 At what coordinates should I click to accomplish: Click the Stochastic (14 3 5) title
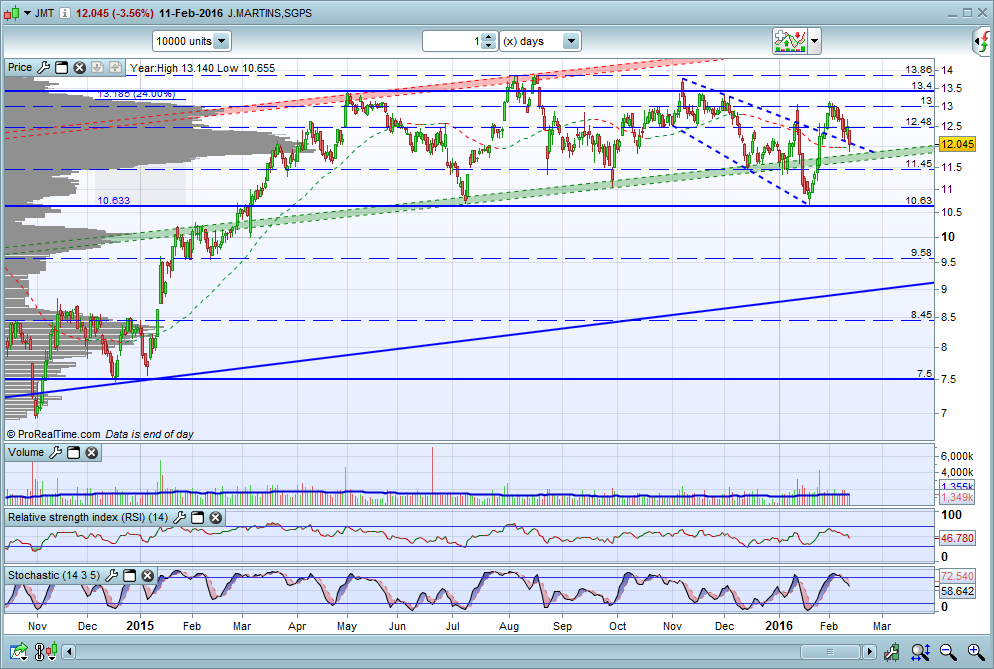[54, 575]
